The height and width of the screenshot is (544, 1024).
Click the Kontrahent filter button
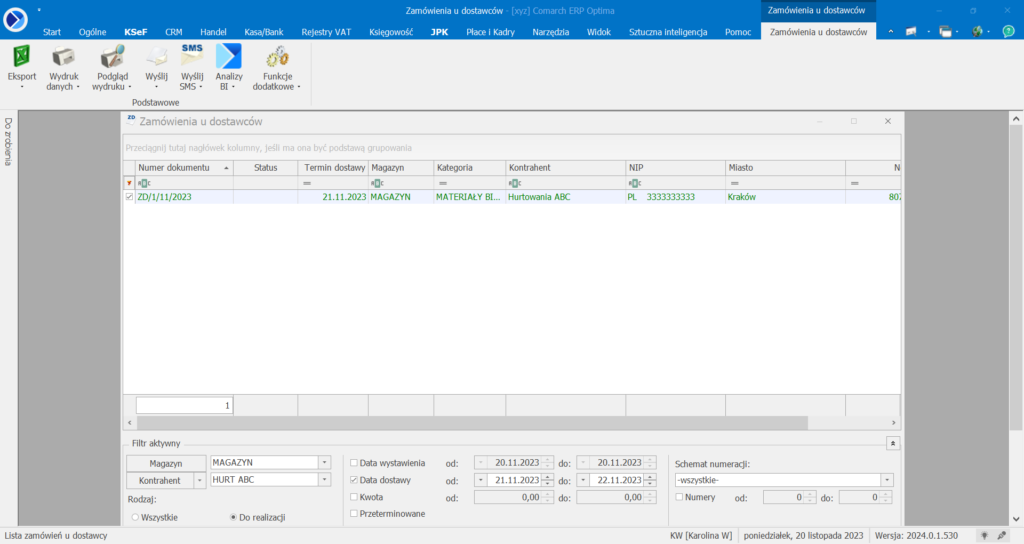coord(158,480)
